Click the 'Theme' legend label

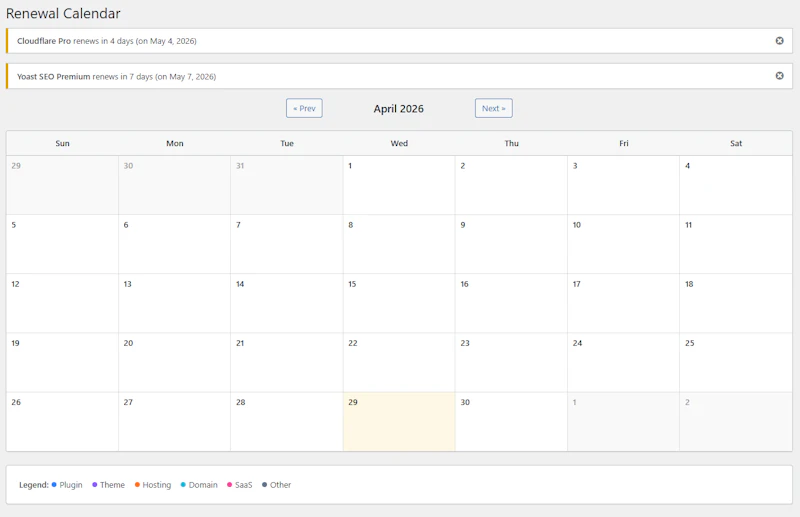112,485
